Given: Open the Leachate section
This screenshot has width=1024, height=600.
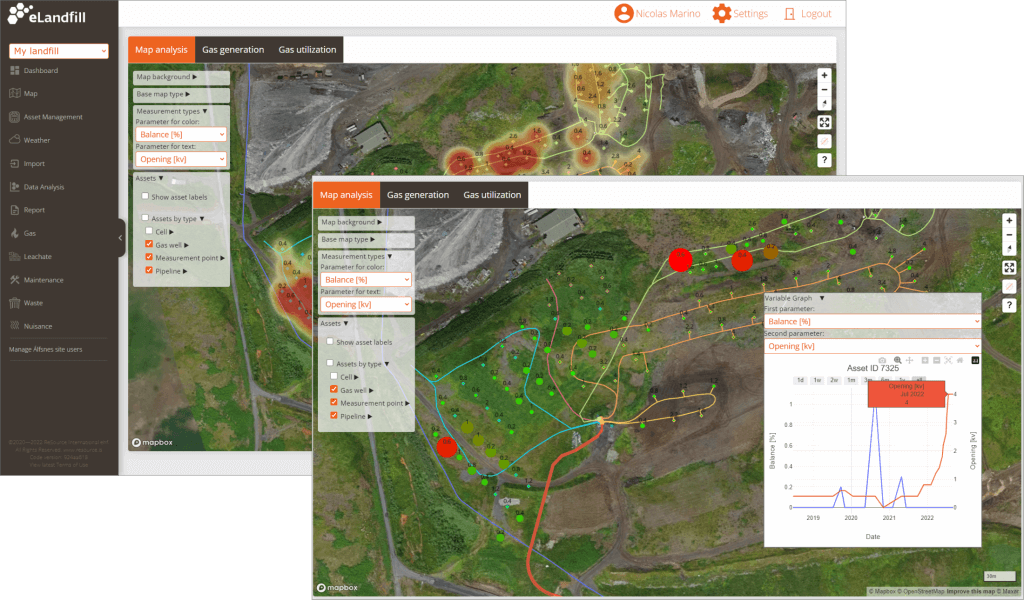Looking at the screenshot, I should pyautogui.click(x=39, y=256).
